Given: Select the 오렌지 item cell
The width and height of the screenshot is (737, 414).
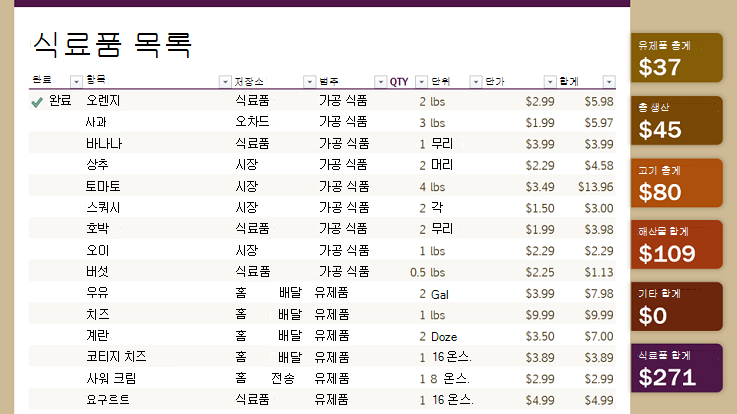Looking at the screenshot, I should (103, 101).
